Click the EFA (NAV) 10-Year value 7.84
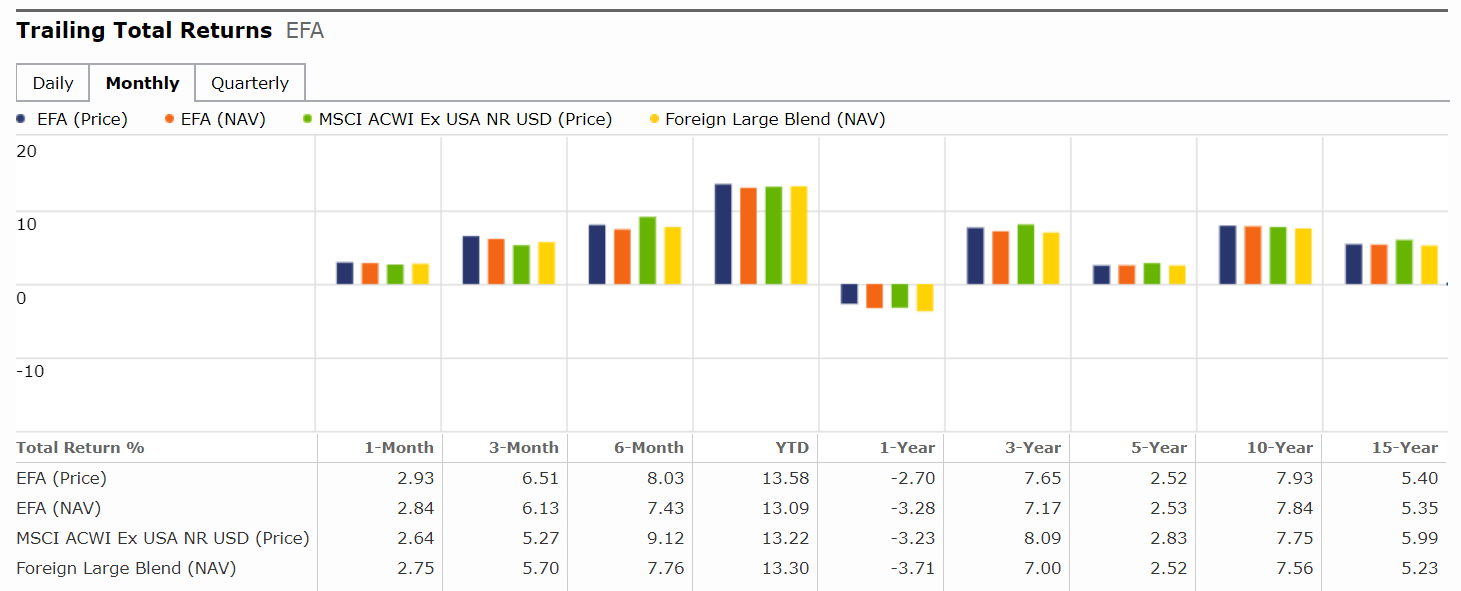1461x591 pixels. point(1295,508)
